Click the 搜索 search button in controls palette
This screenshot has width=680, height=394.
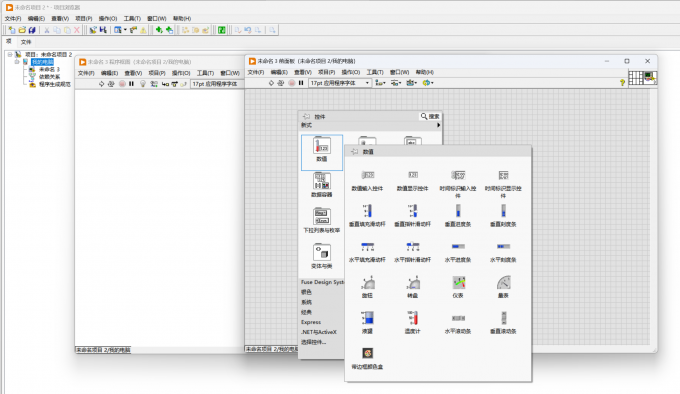(430, 116)
